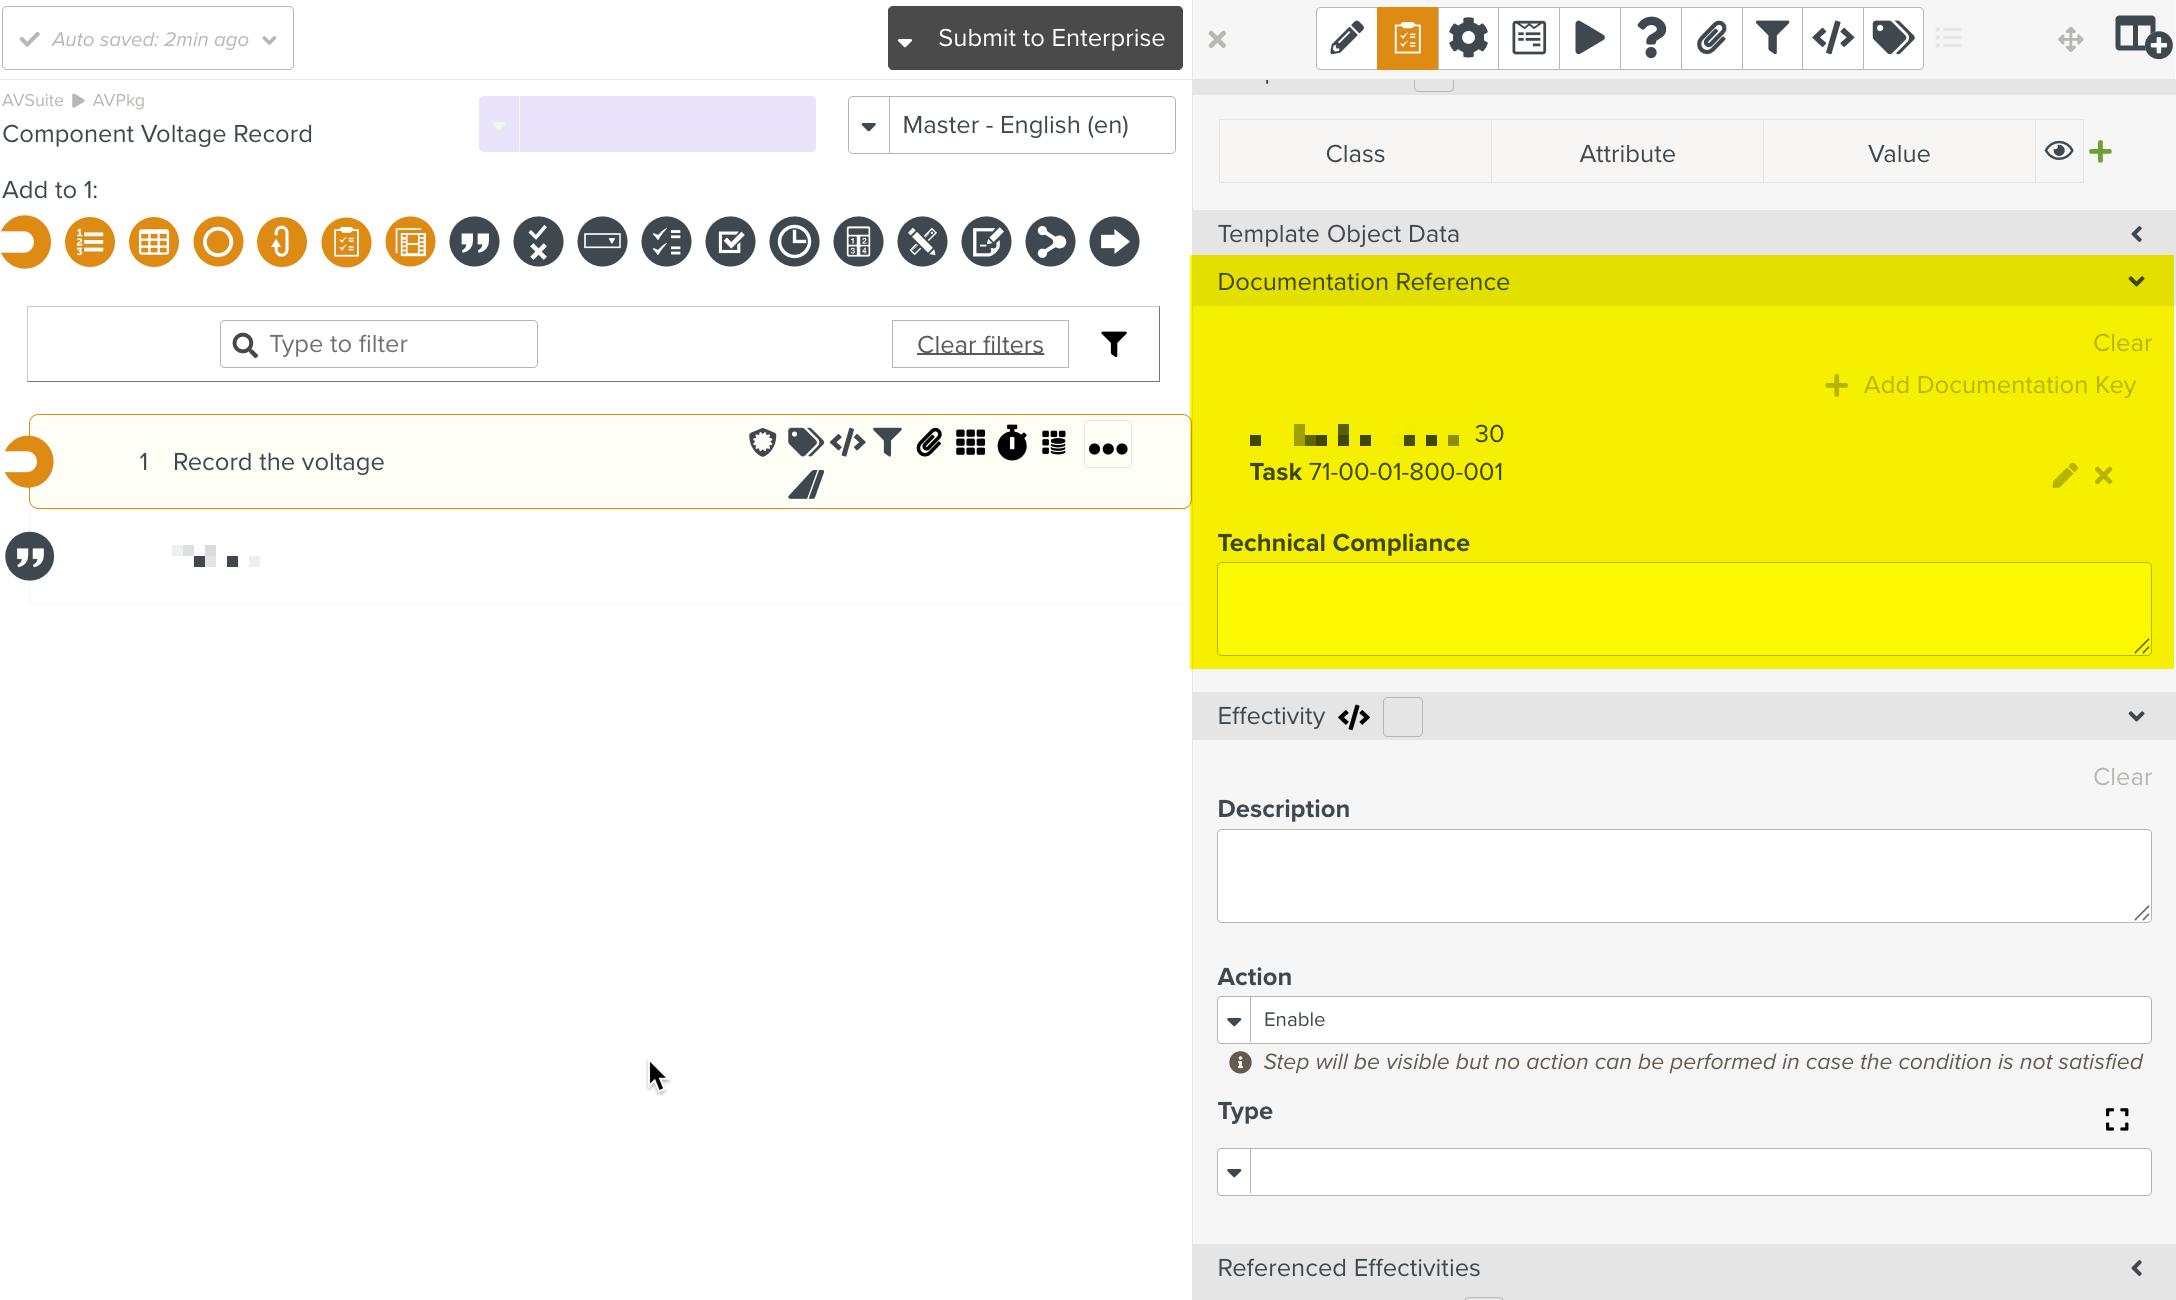Toggle the eye visibility icon
Image resolution: width=2176 pixels, height=1300 pixels.
(x=2058, y=151)
